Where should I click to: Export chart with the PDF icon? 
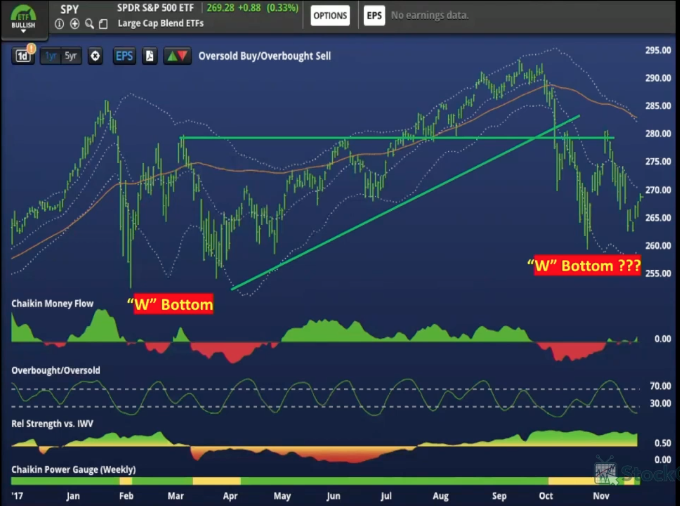click(x=150, y=56)
